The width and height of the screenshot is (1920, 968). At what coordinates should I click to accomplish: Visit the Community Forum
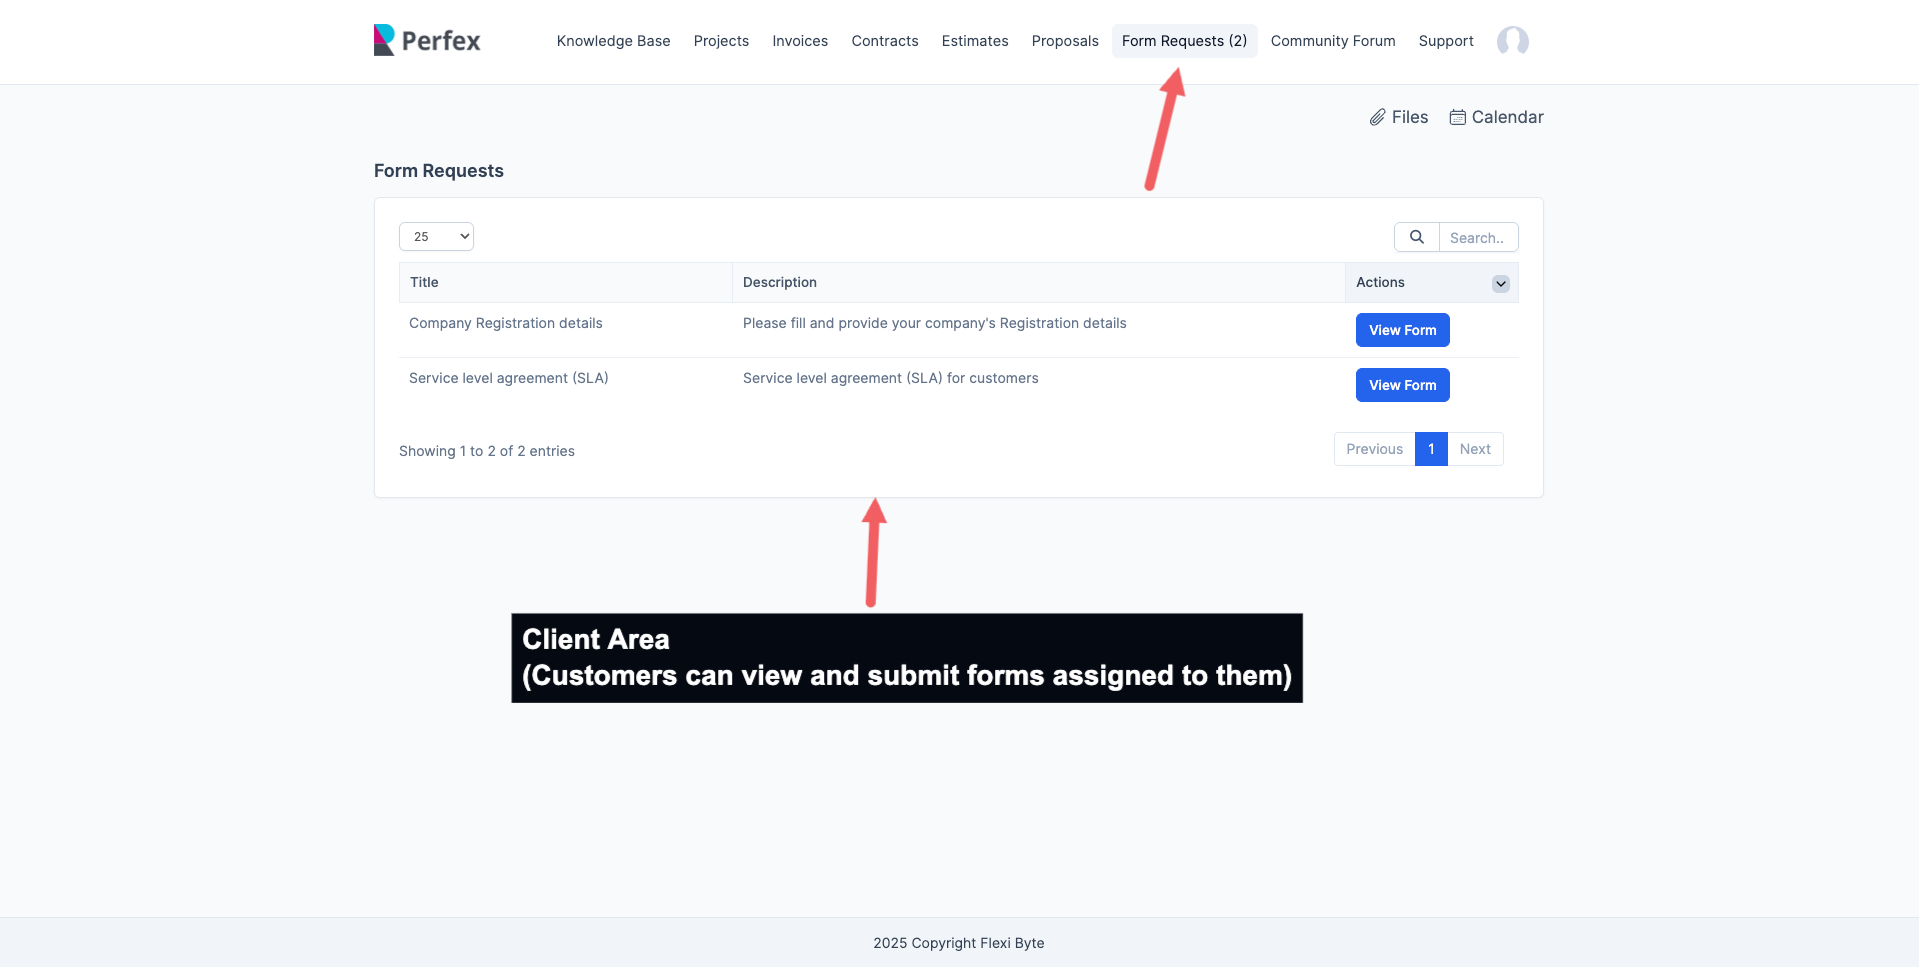[x=1332, y=41]
